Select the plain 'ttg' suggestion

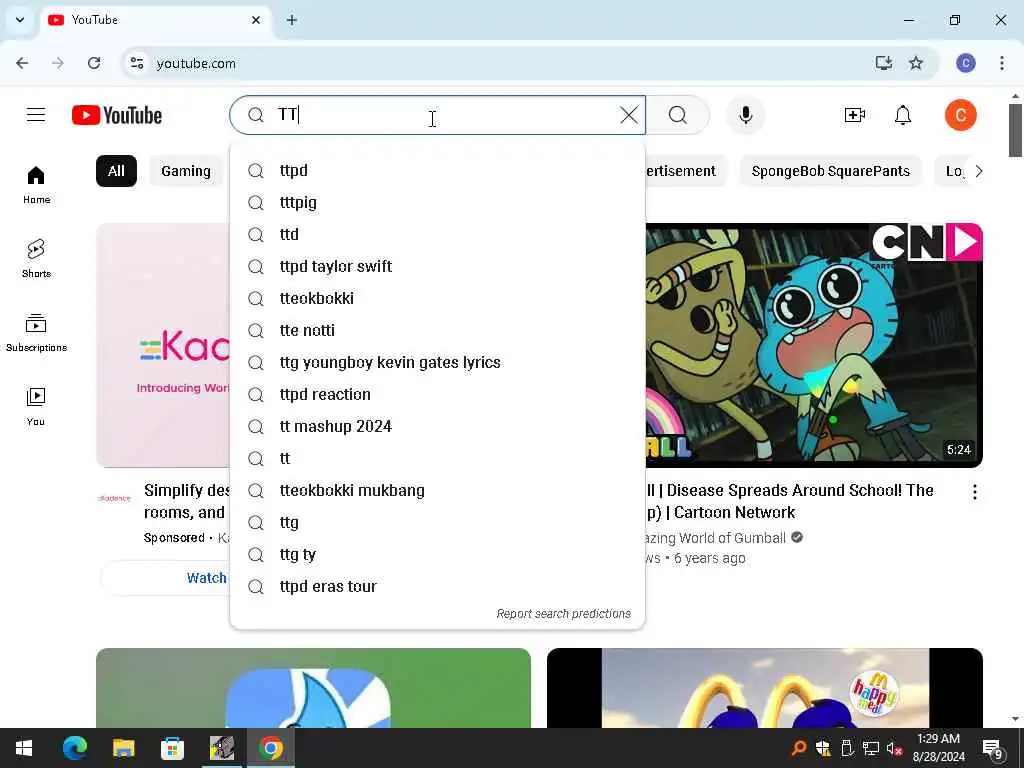tap(438, 522)
